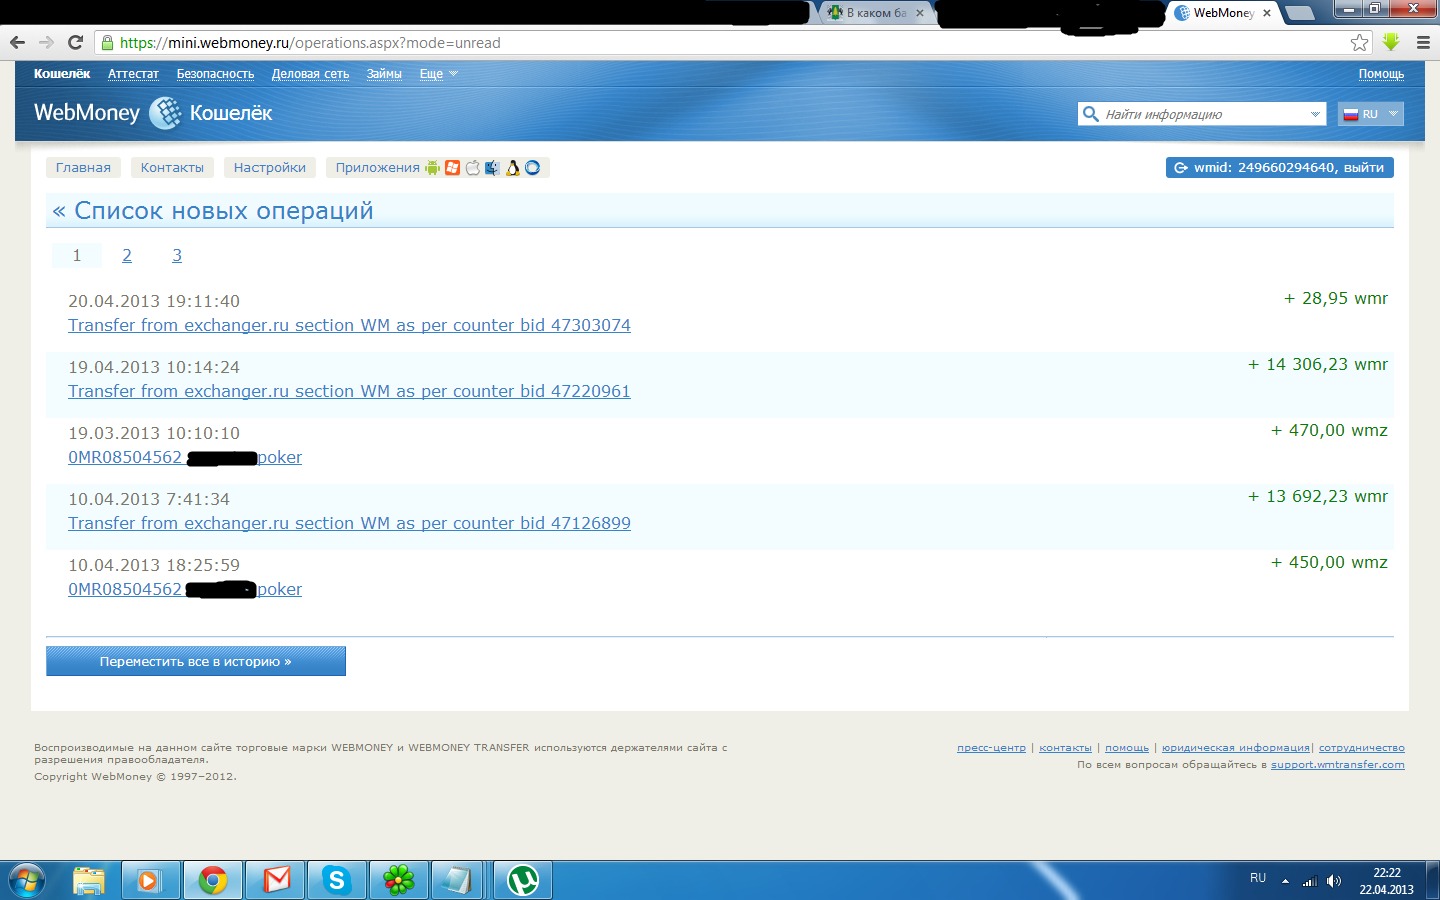Open the Chrome menu icon

(1423, 42)
